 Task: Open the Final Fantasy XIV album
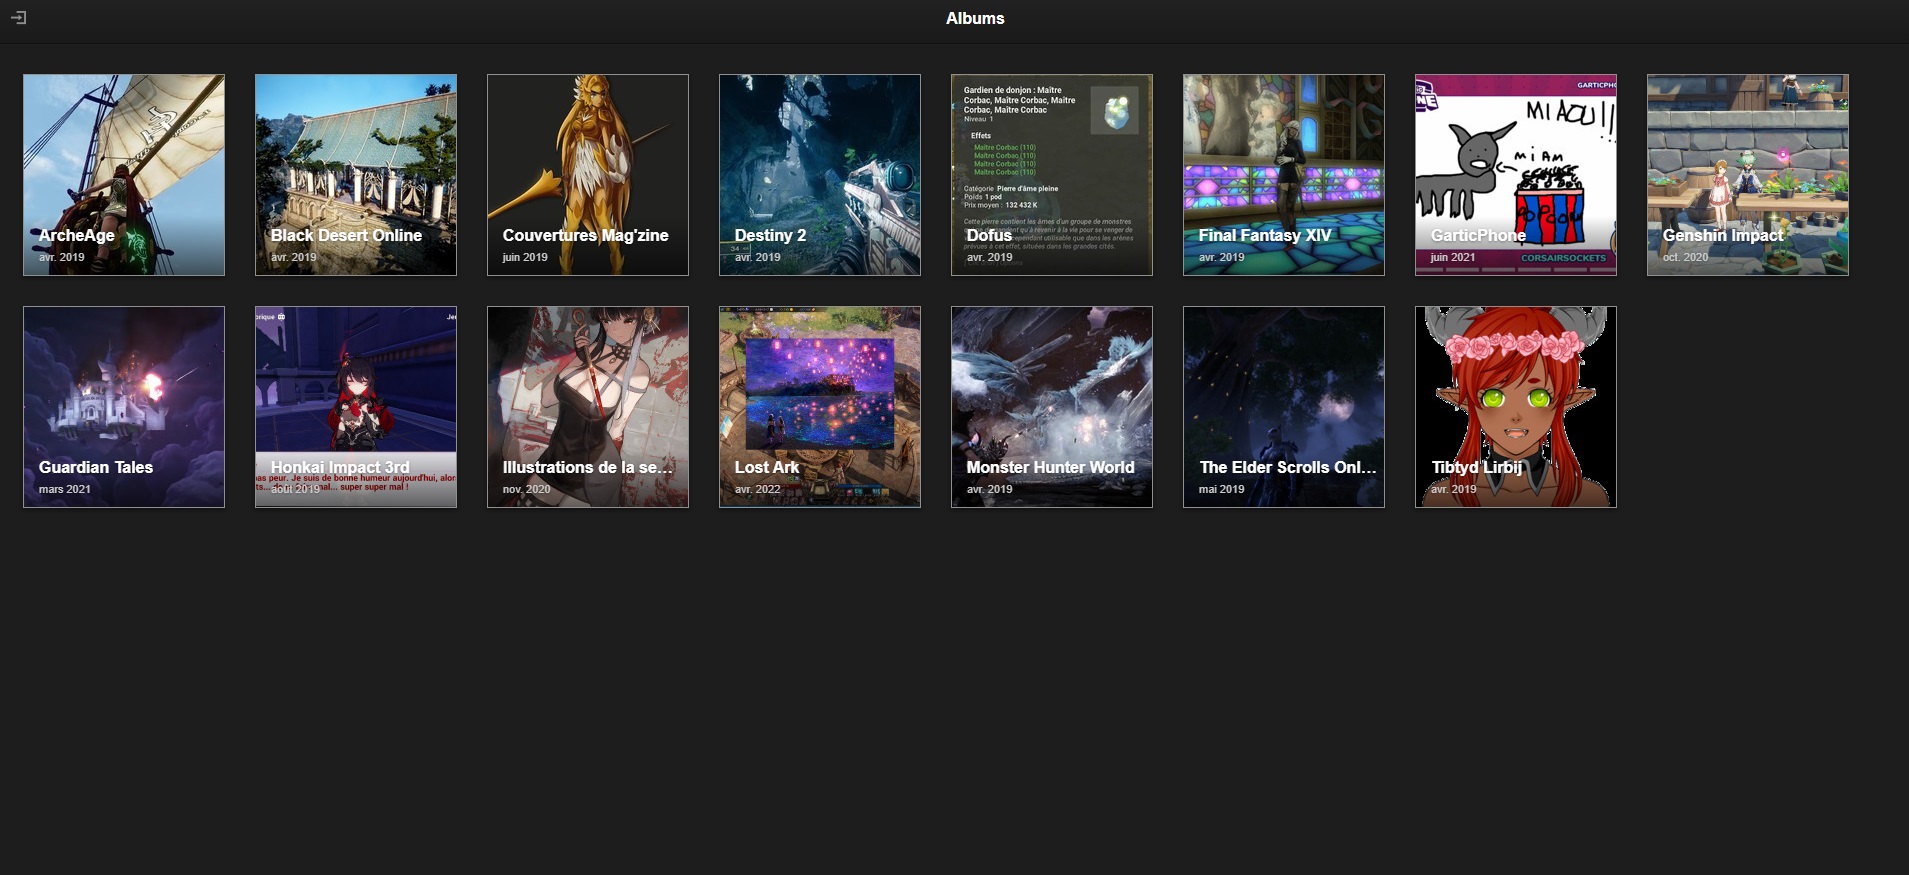(1284, 175)
